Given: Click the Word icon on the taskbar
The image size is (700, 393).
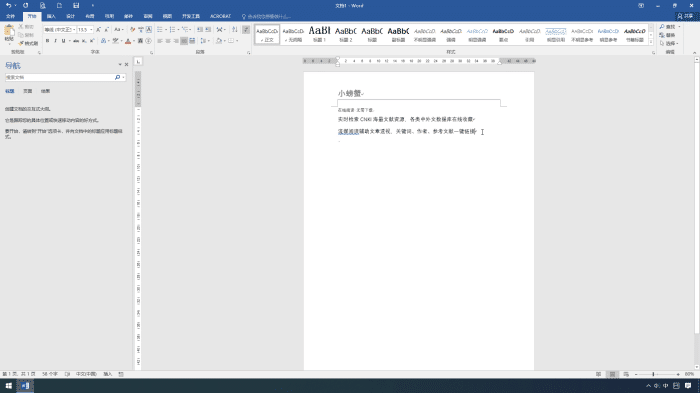Looking at the screenshot, I should tap(25, 386).
